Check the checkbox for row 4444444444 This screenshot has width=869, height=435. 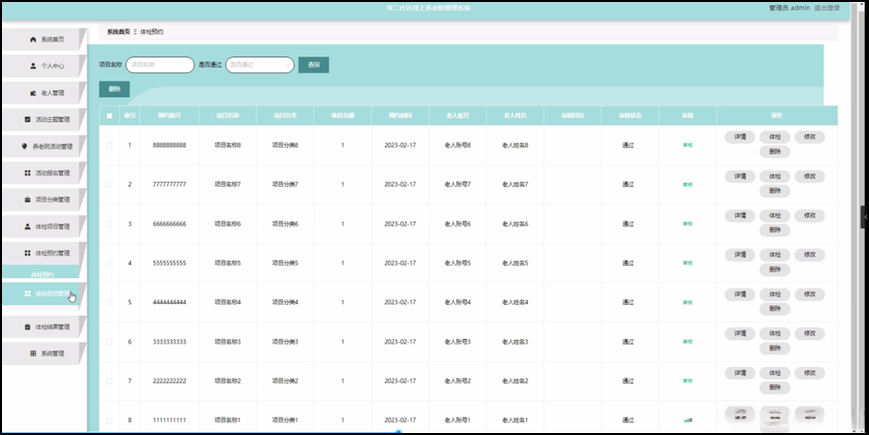coord(109,303)
